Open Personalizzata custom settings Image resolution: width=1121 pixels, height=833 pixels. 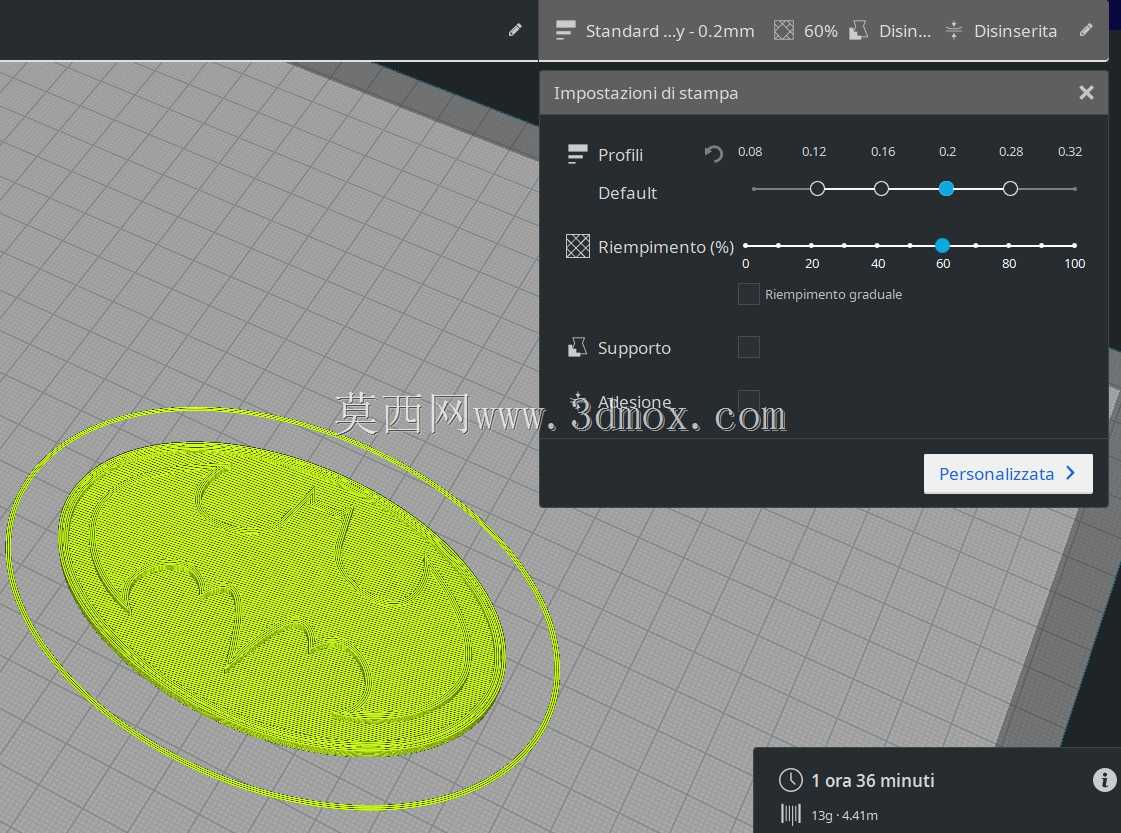[1008, 473]
